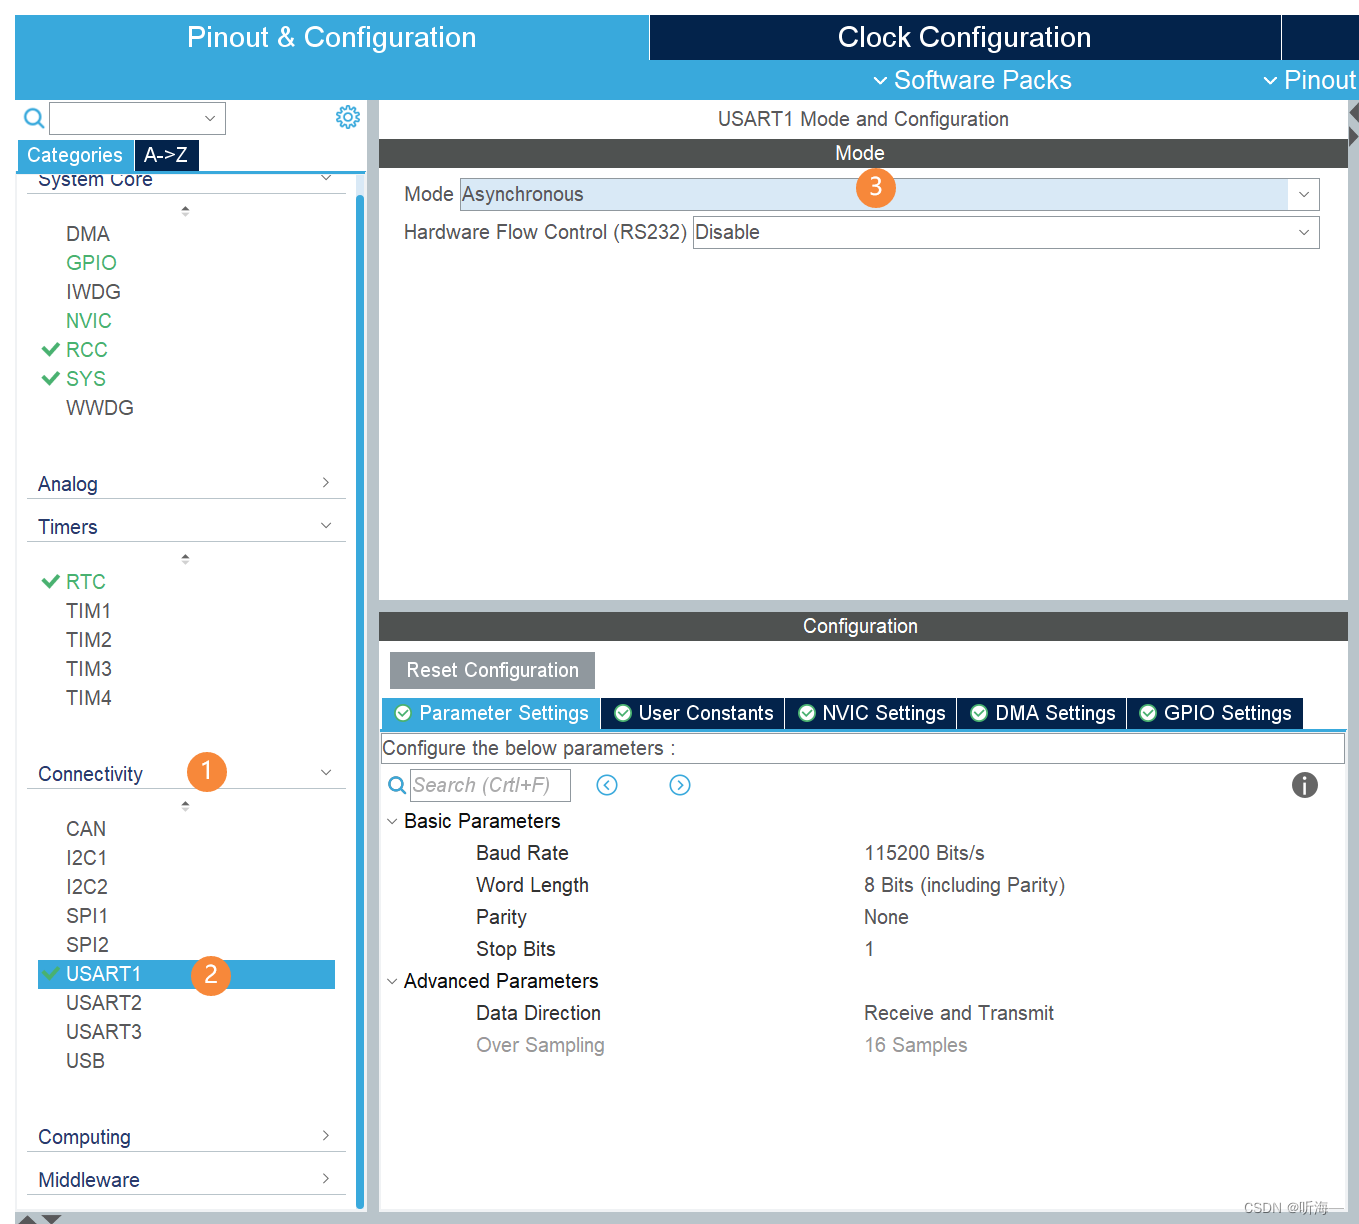Collapse Basic Parameters group
The width and height of the screenshot is (1359, 1224).
pyautogui.click(x=392, y=821)
